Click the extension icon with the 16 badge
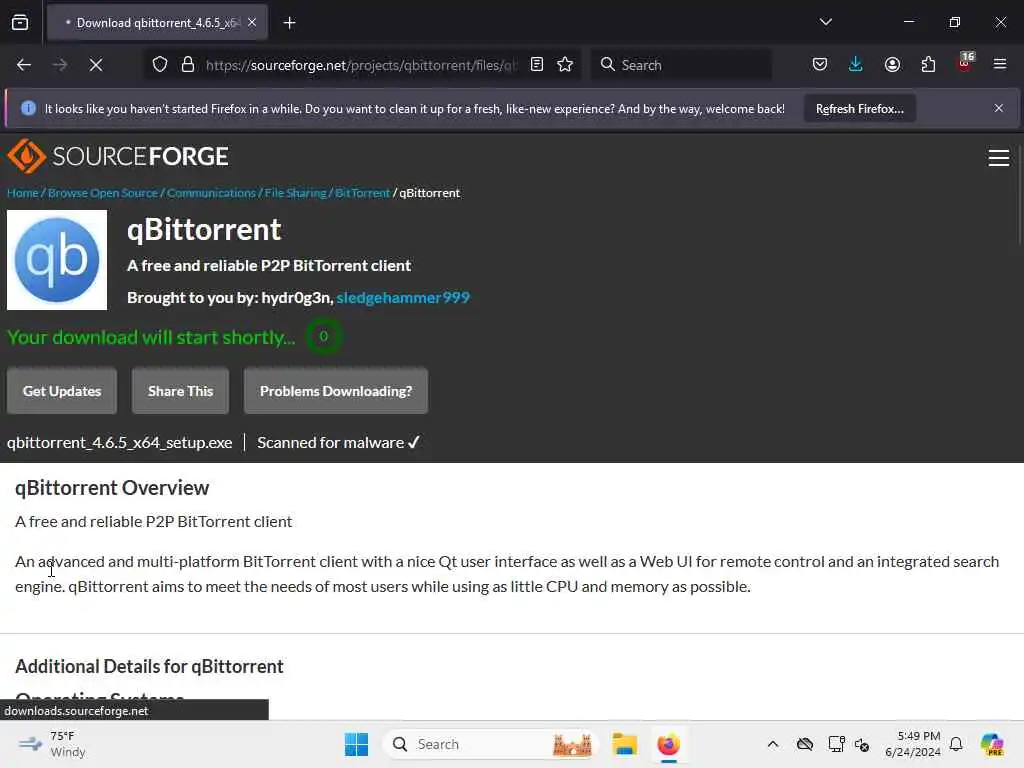This screenshot has height=768, width=1024. 964,63
